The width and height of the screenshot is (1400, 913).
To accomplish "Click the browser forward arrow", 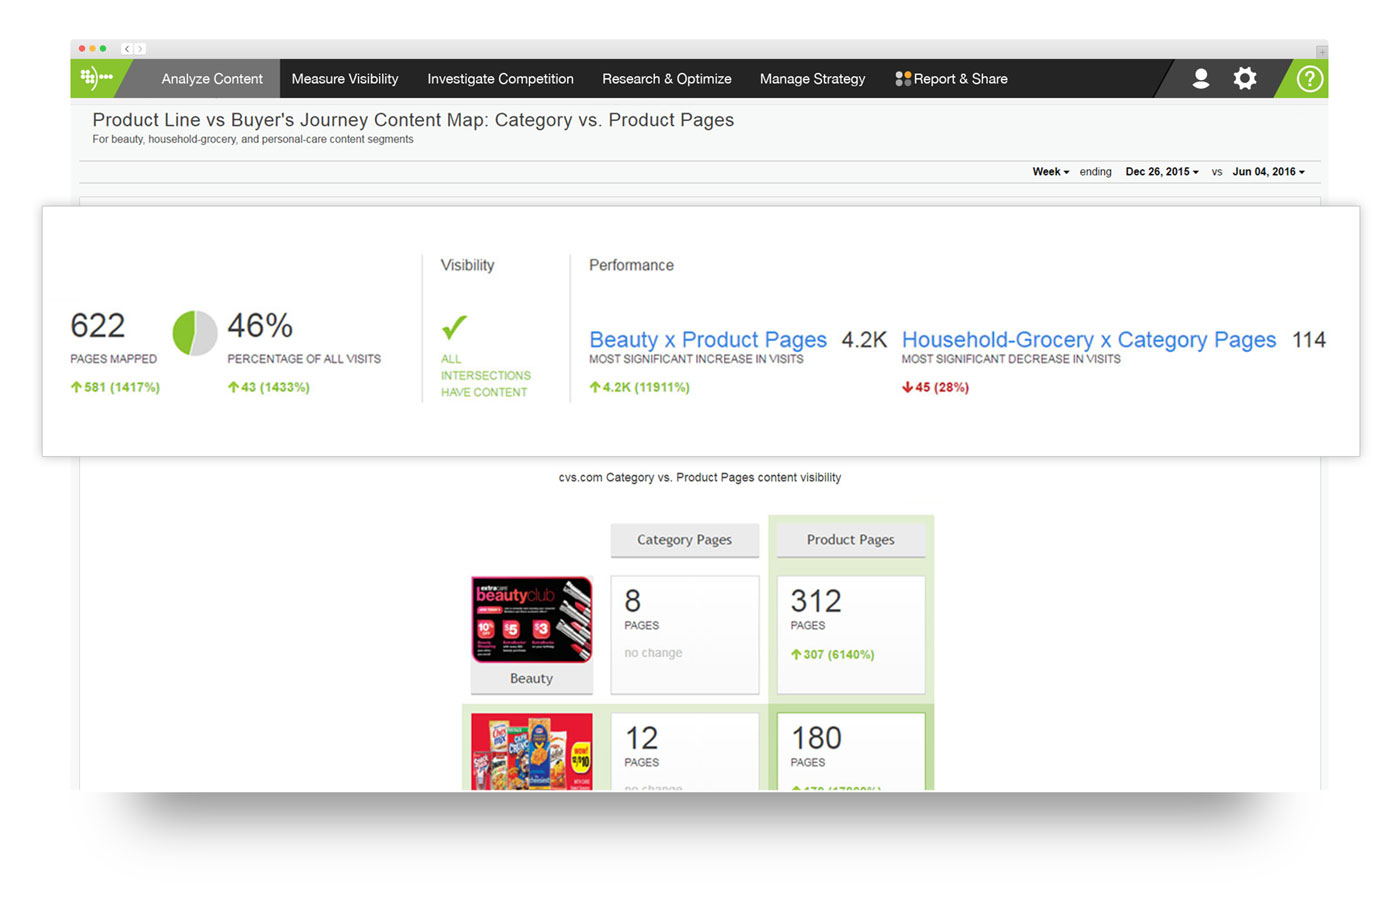I will [x=140, y=48].
